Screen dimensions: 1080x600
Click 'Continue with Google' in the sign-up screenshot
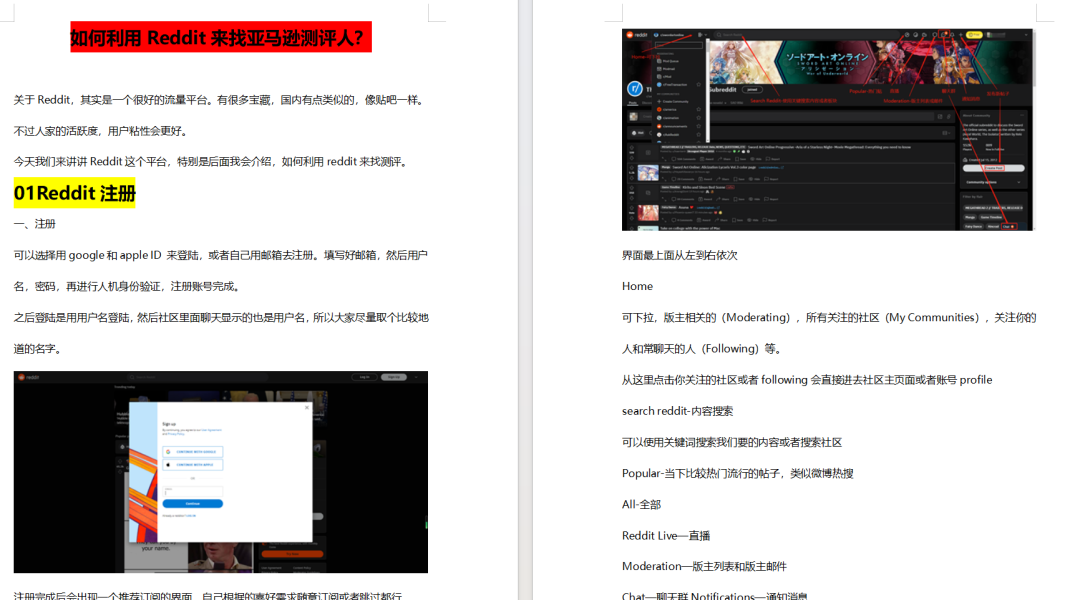(x=193, y=452)
